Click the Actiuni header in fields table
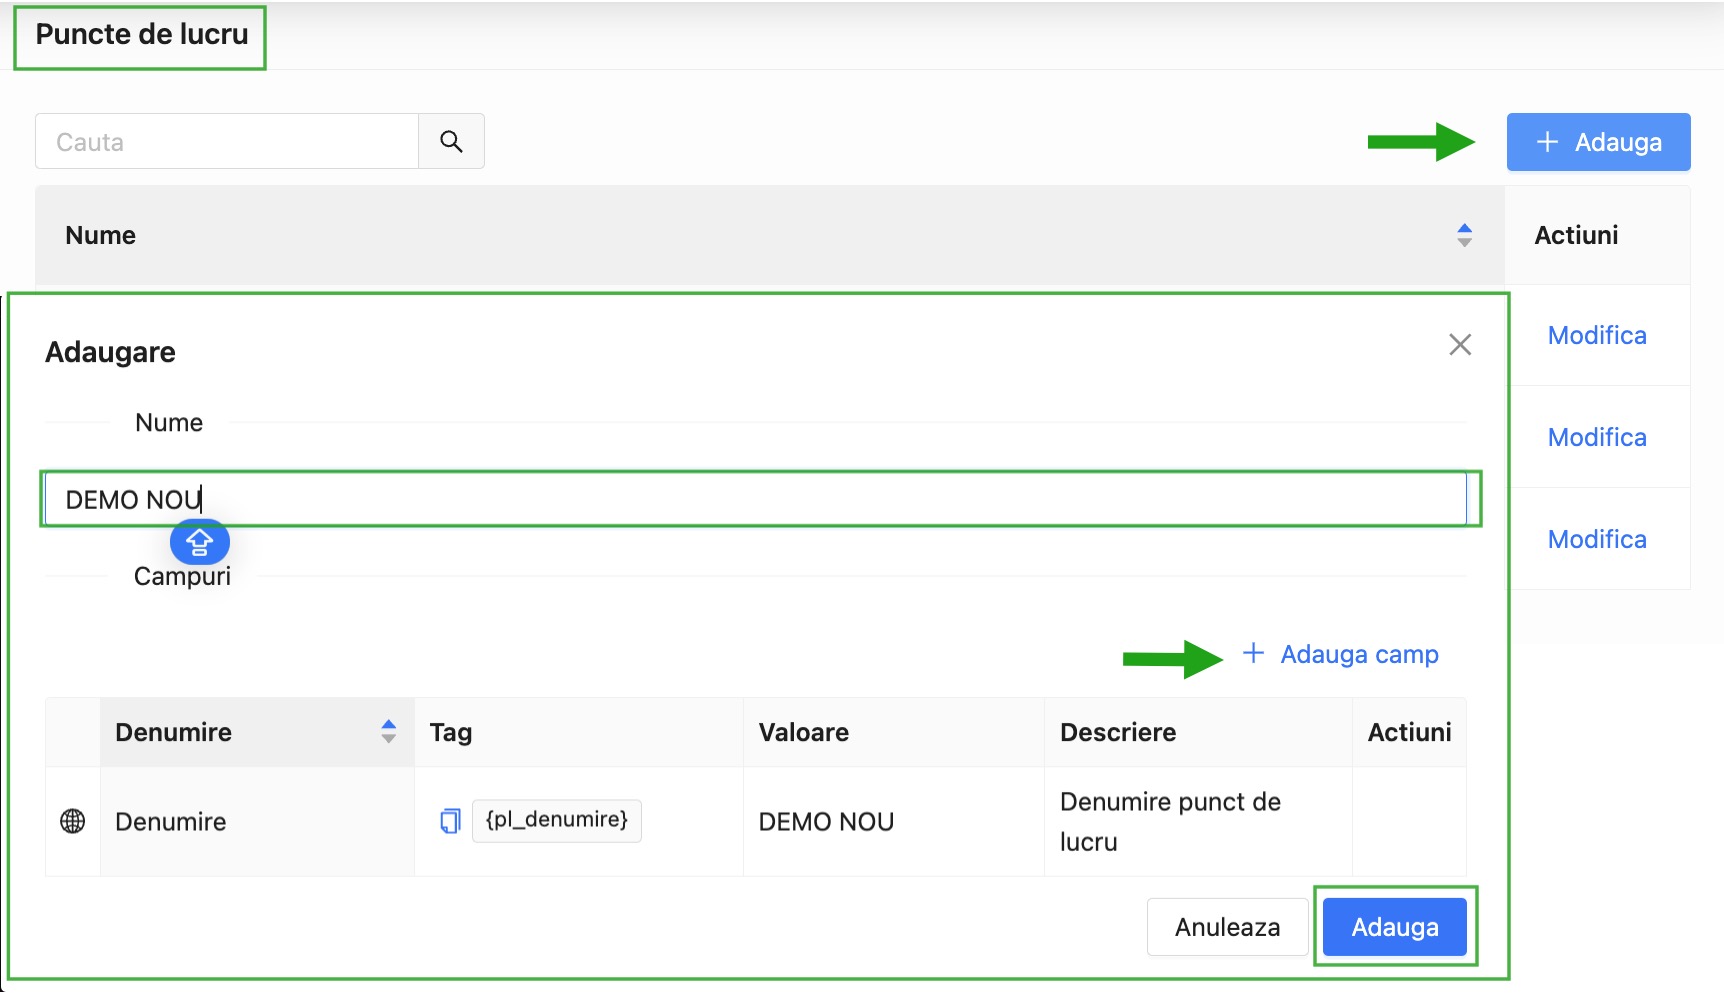1724x994 pixels. point(1409,732)
